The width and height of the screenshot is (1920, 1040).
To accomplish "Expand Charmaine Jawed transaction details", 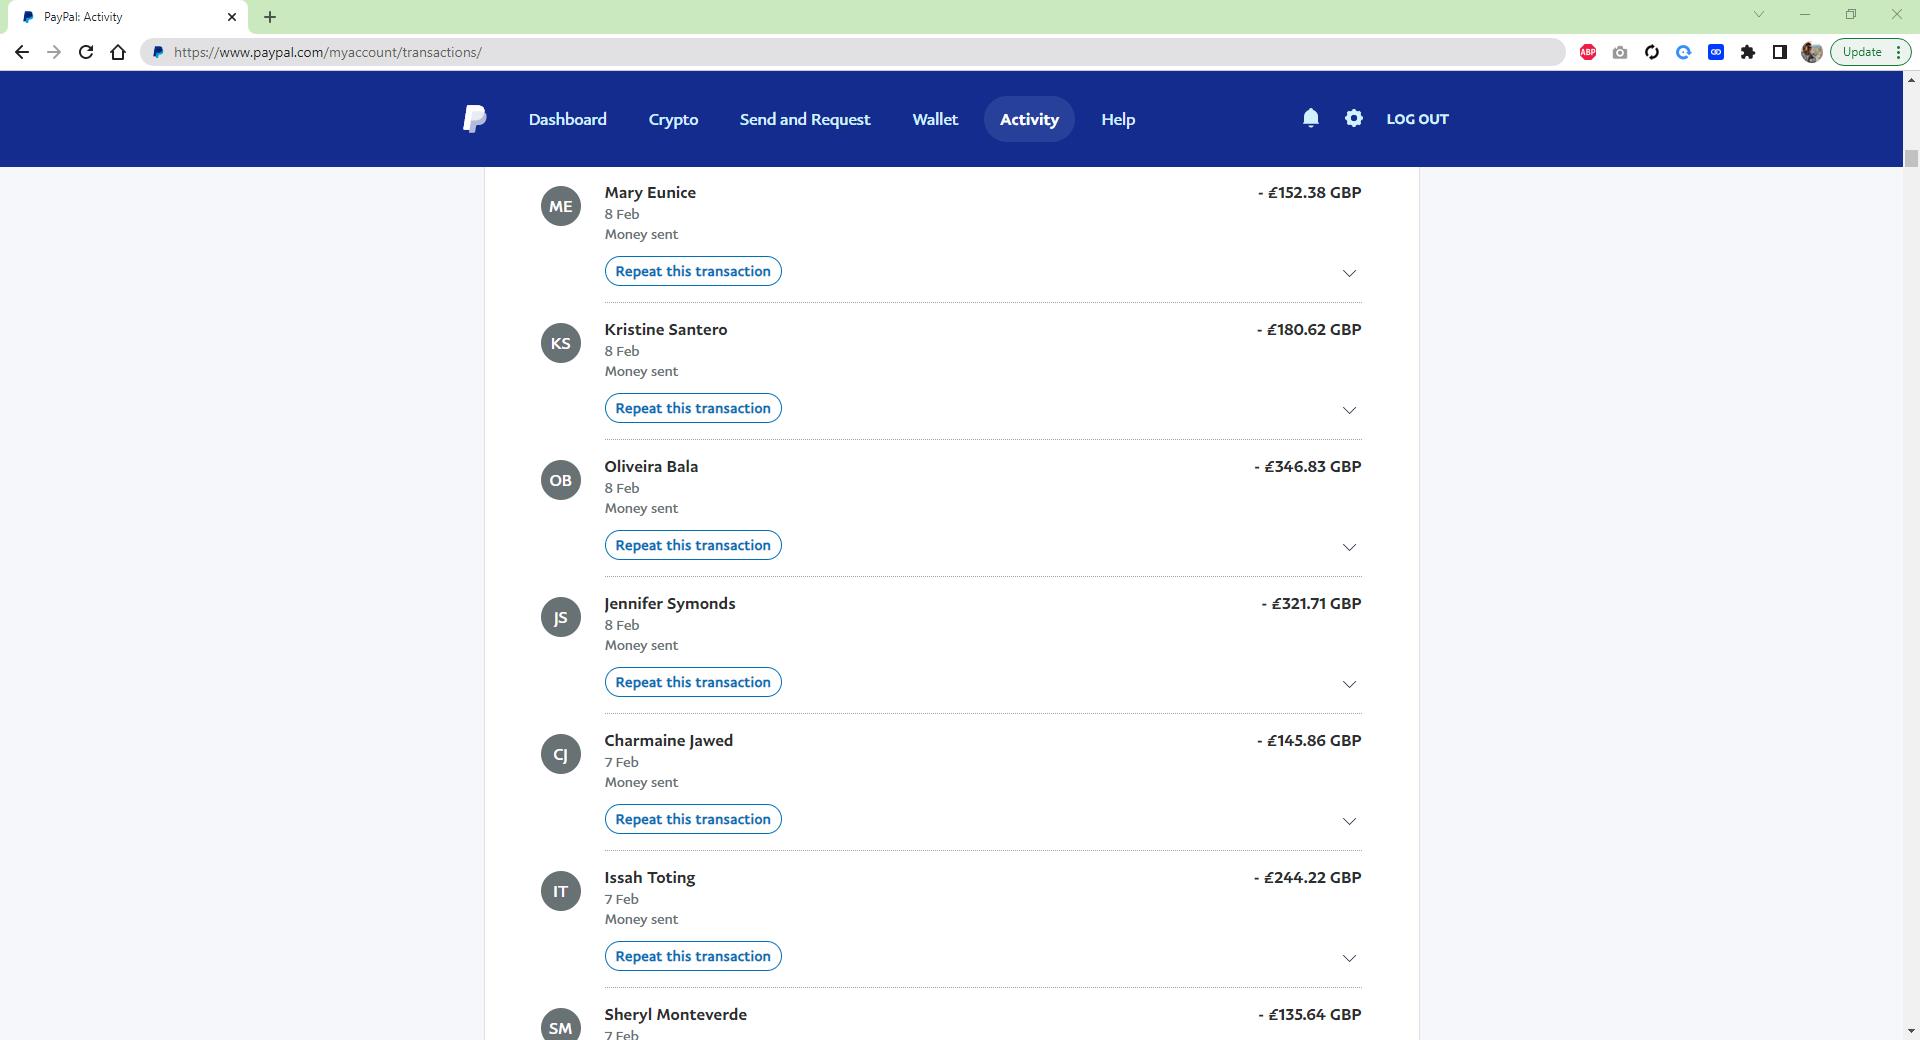I will (x=1348, y=821).
